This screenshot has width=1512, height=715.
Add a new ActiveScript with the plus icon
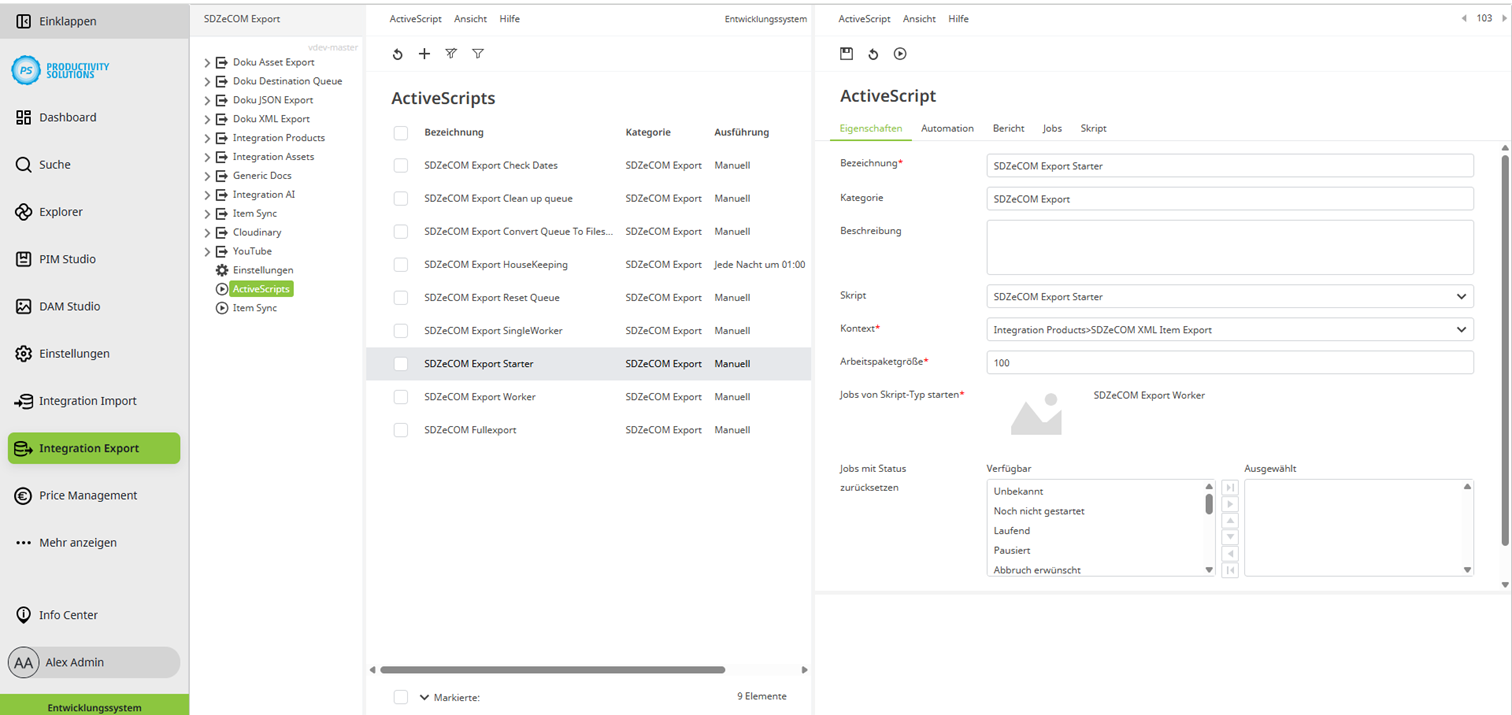(424, 54)
